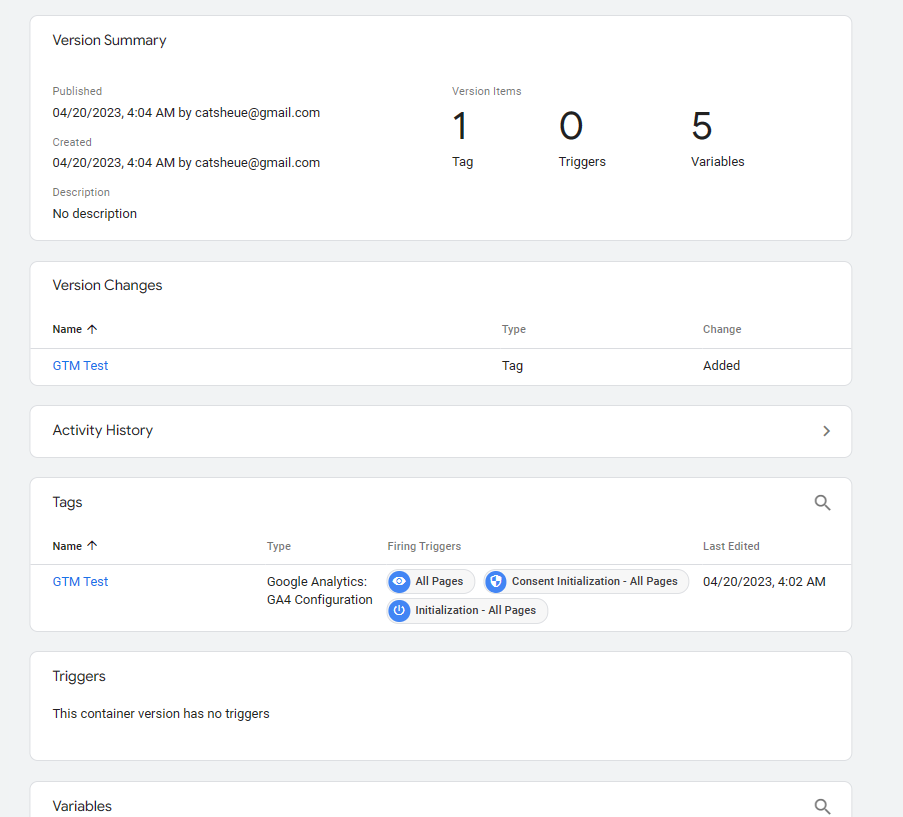Select the Variables count in Version Items
903x817 pixels.
point(702,128)
